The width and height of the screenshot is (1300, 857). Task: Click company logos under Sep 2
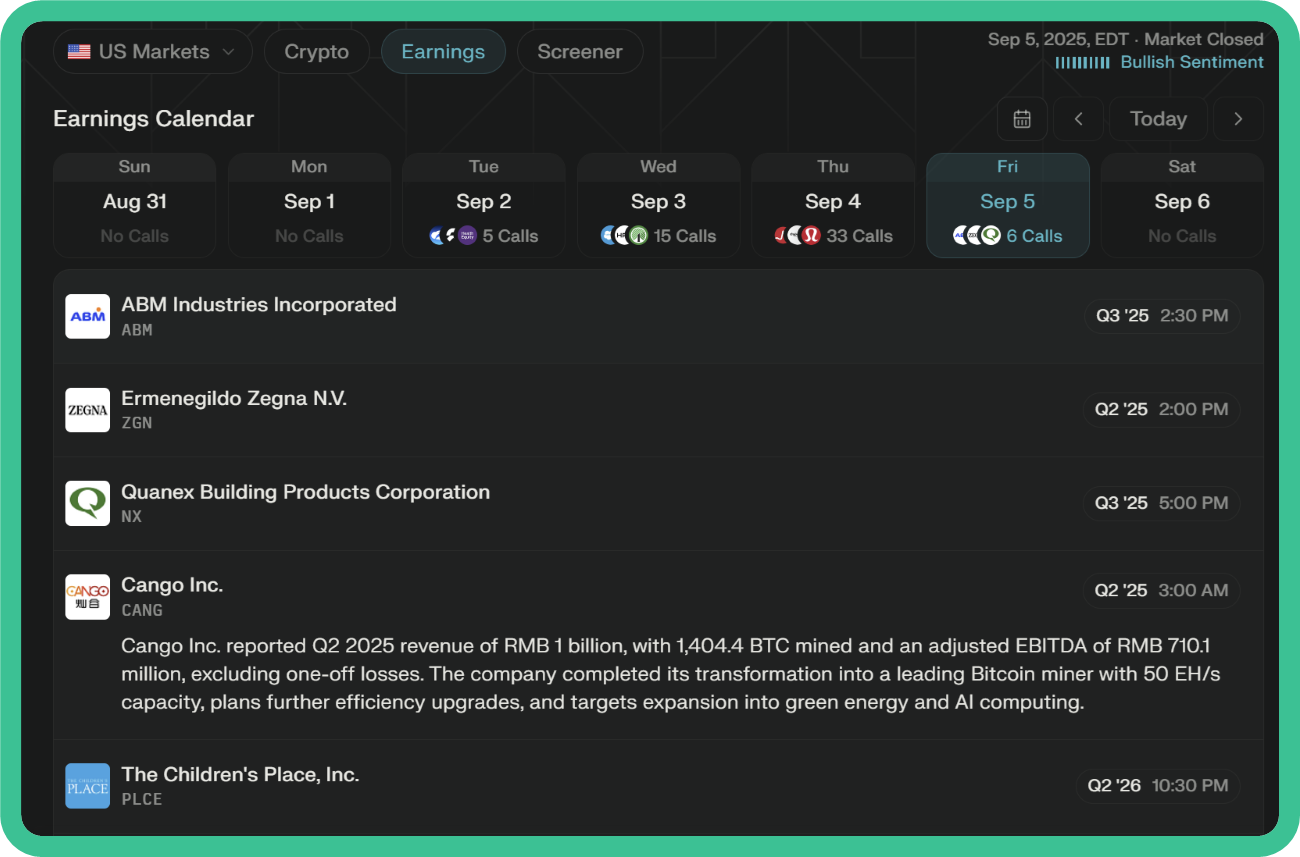(x=453, y=236)
